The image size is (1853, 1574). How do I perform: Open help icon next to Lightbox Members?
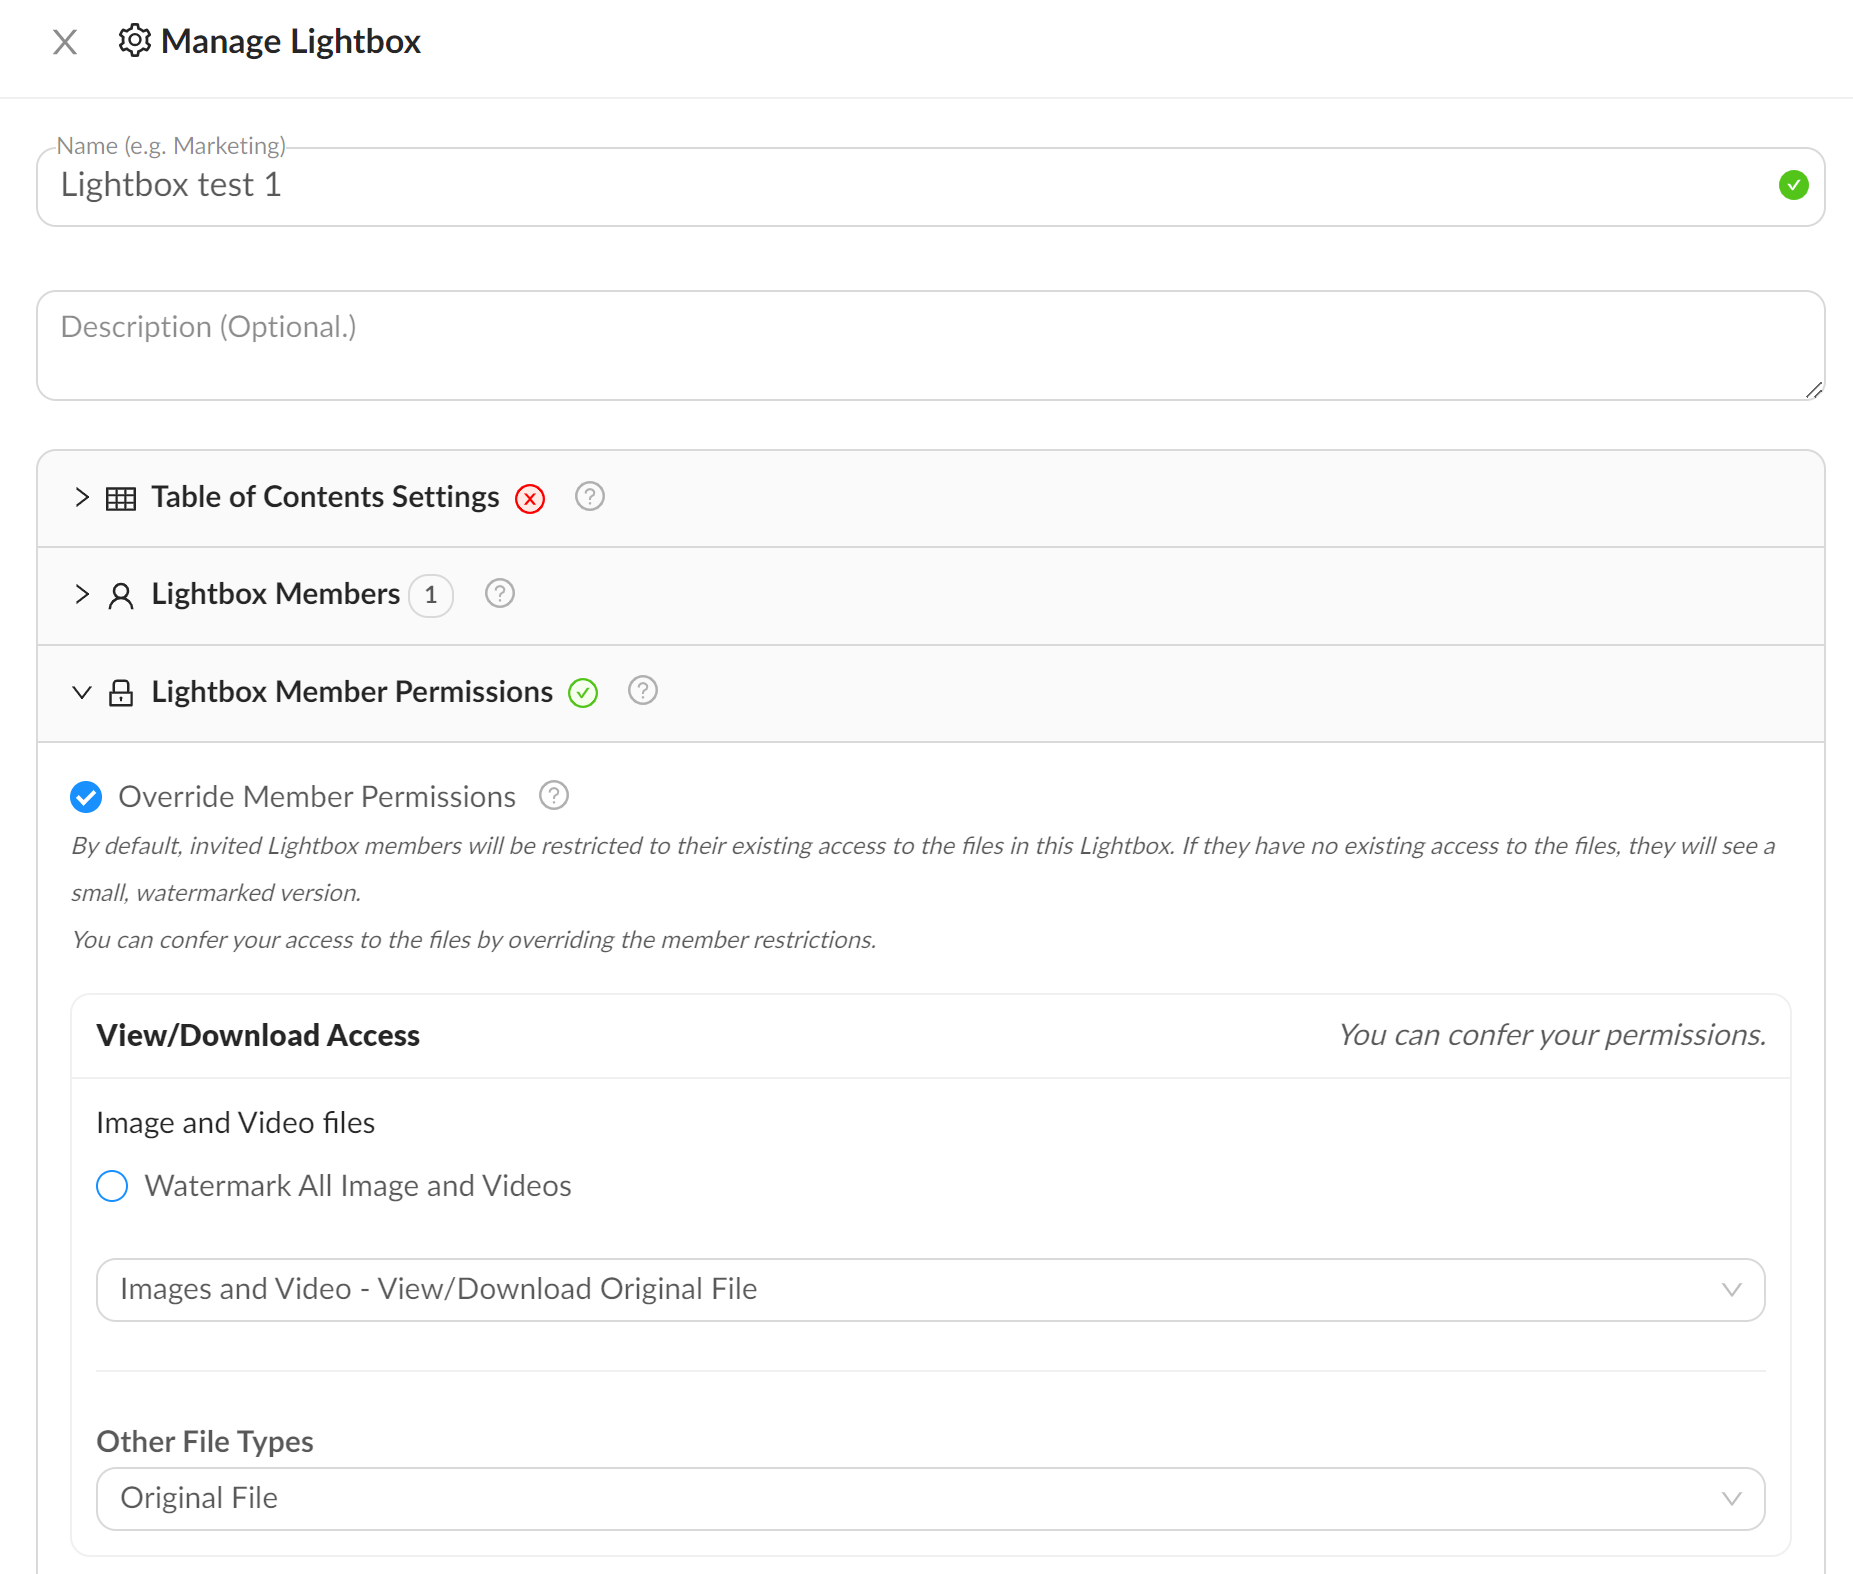pos(500,594)
